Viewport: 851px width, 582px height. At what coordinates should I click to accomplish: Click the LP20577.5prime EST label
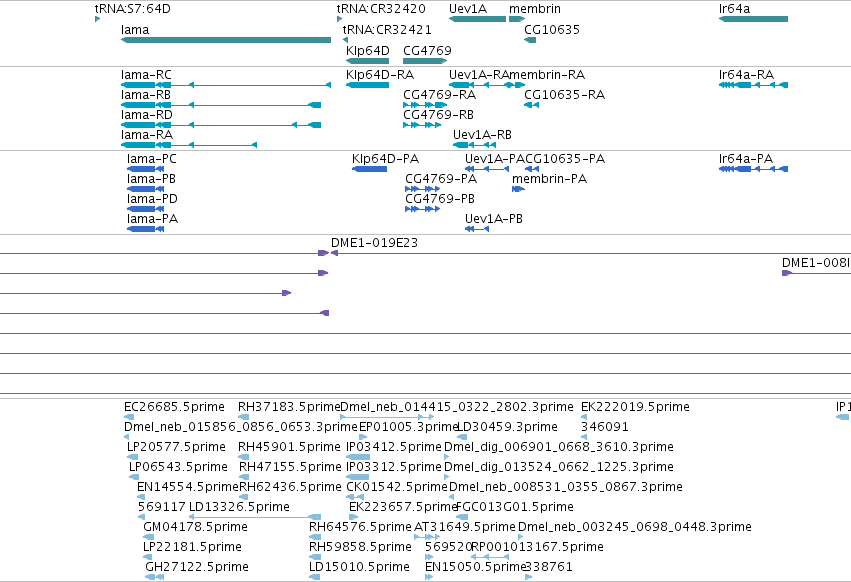tap(176, 447)
